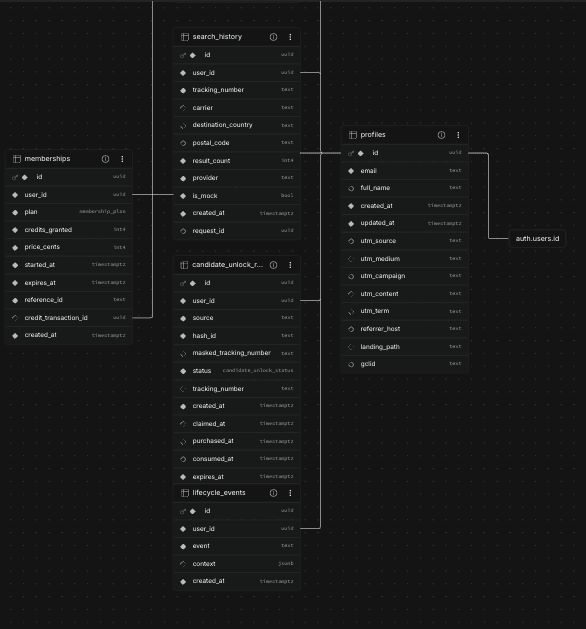Image resolution: width=586 pixels, height=629 pixels.
Task: Open the candidate_unlock_r... table options menu
Action: [x=290, y=265]
